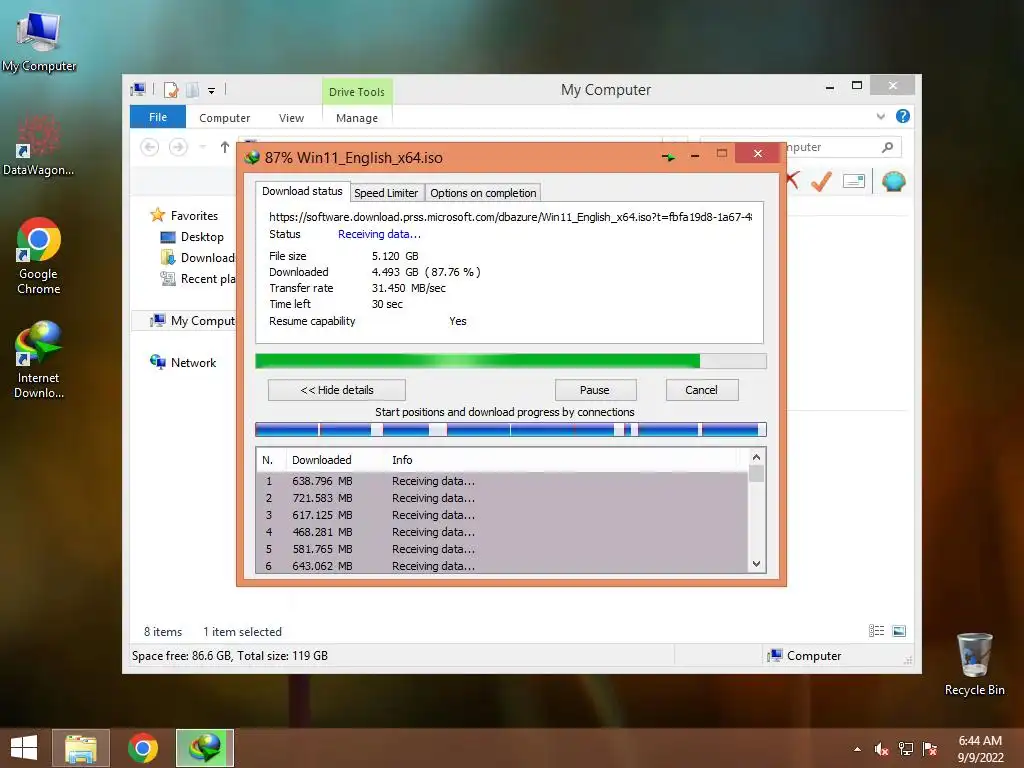
Task: Open the Manage ribbon tab
Action: [x=357, y=118]
